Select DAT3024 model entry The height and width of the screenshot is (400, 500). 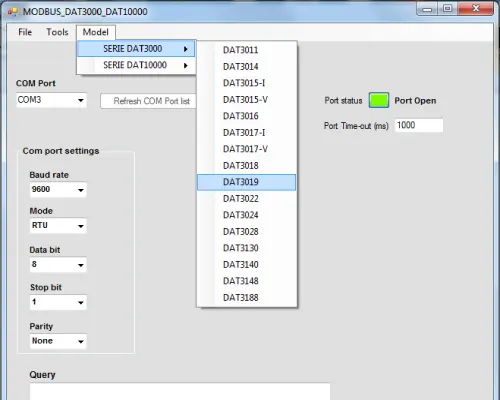point(246,215)
